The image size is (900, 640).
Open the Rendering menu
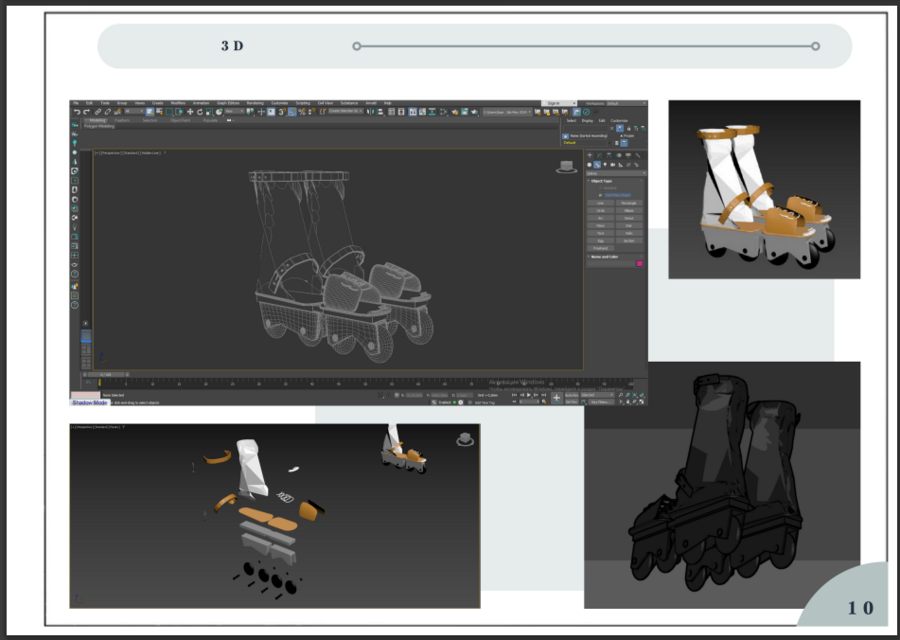(255, 103)
